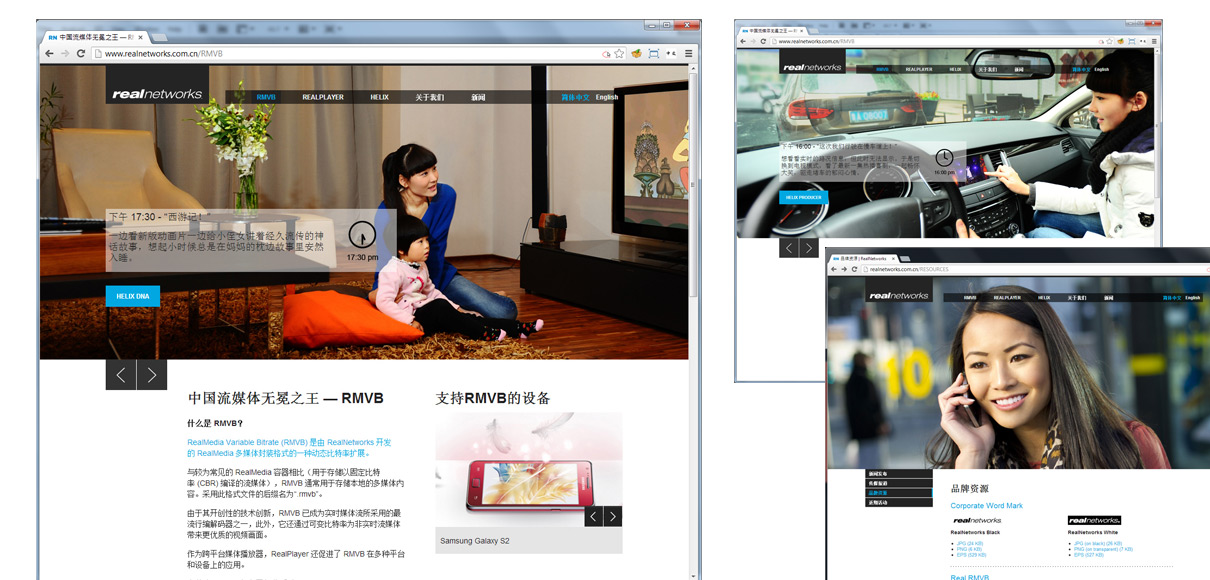Image resolution: width=1210 pixels, height=580 pixels.
Task: Open the Corporate Word Mark link
Action: pos(987,506)
